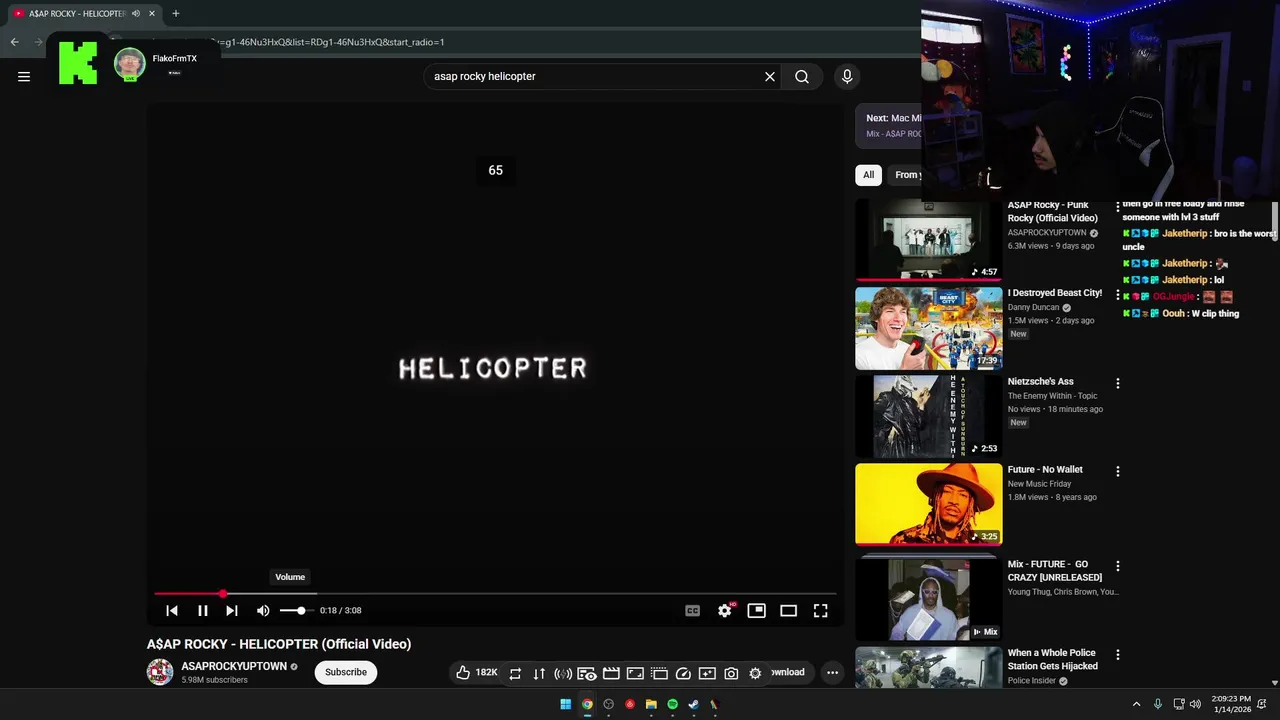The width and height of the screenshot is (1280, 720).
Task: Click the clapperboard cinema mode icon
Action: 611,673
